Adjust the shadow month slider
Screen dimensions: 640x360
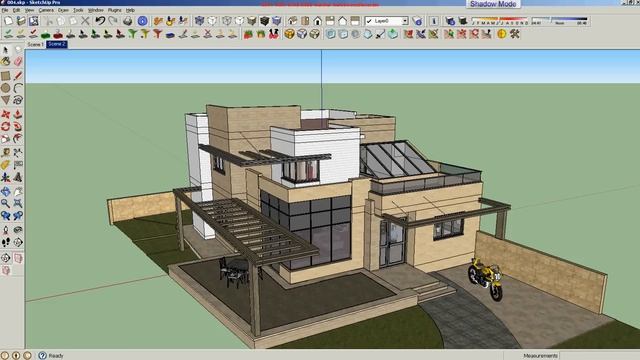pyautogui.click(x=500, y=20)
